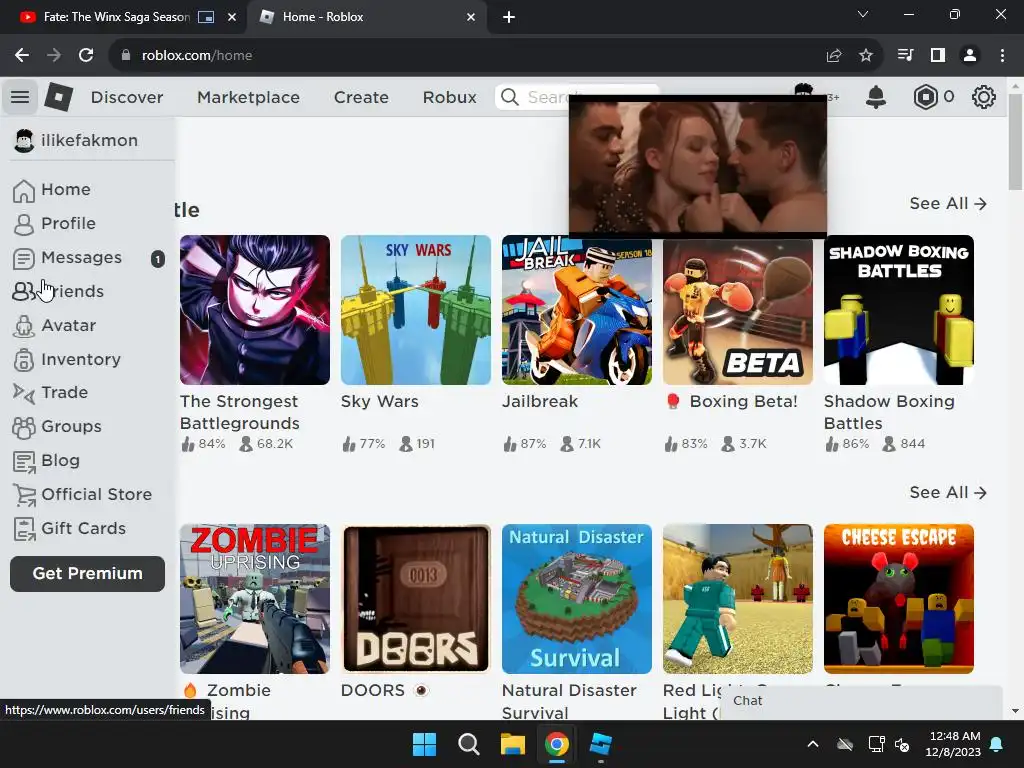Click See All for second game row

pos(948,492)
